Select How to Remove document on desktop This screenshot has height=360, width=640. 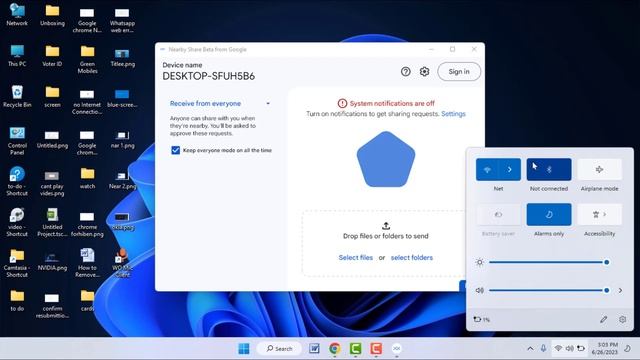tap(87, 263)
